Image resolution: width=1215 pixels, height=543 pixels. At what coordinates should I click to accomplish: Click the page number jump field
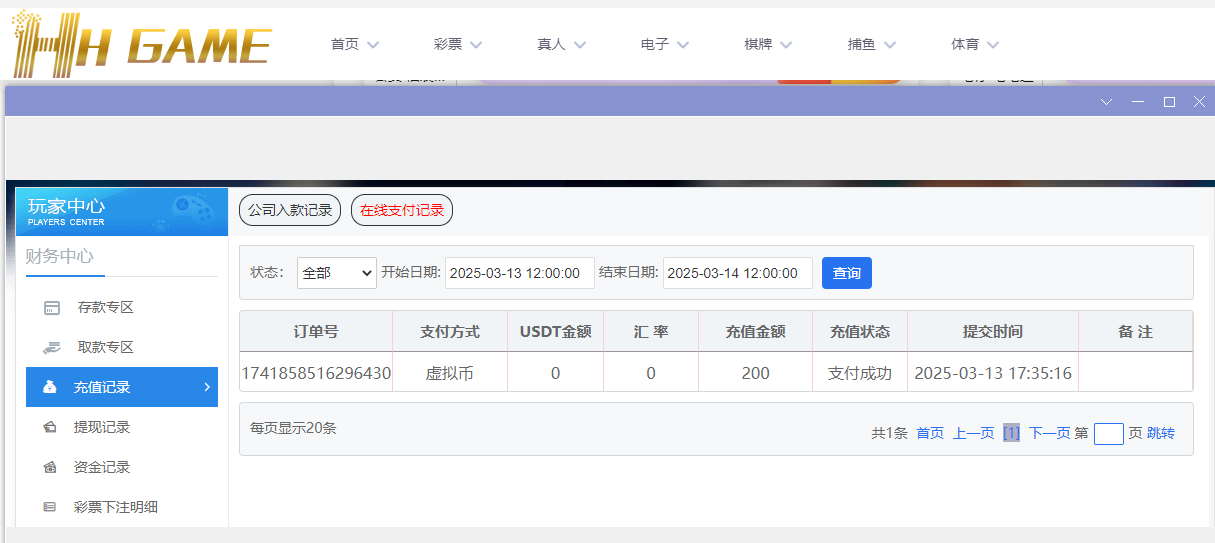[x=1109, y=433]
